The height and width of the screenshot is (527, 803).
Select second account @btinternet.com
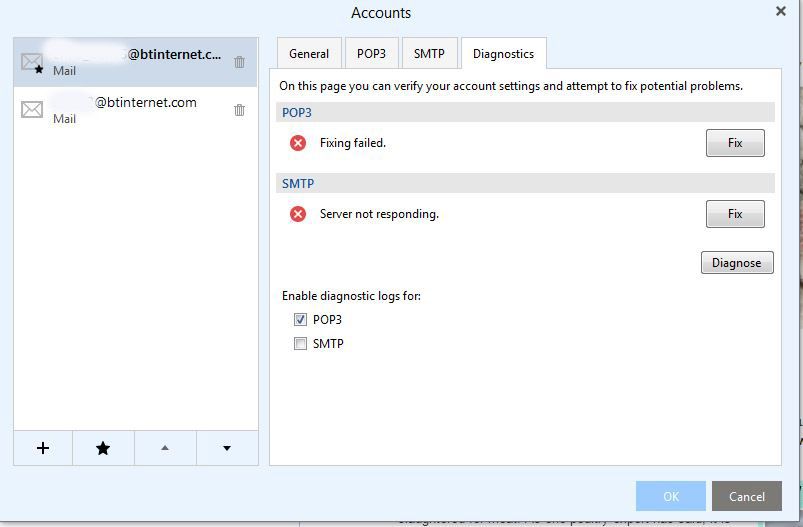coord(136,110)
